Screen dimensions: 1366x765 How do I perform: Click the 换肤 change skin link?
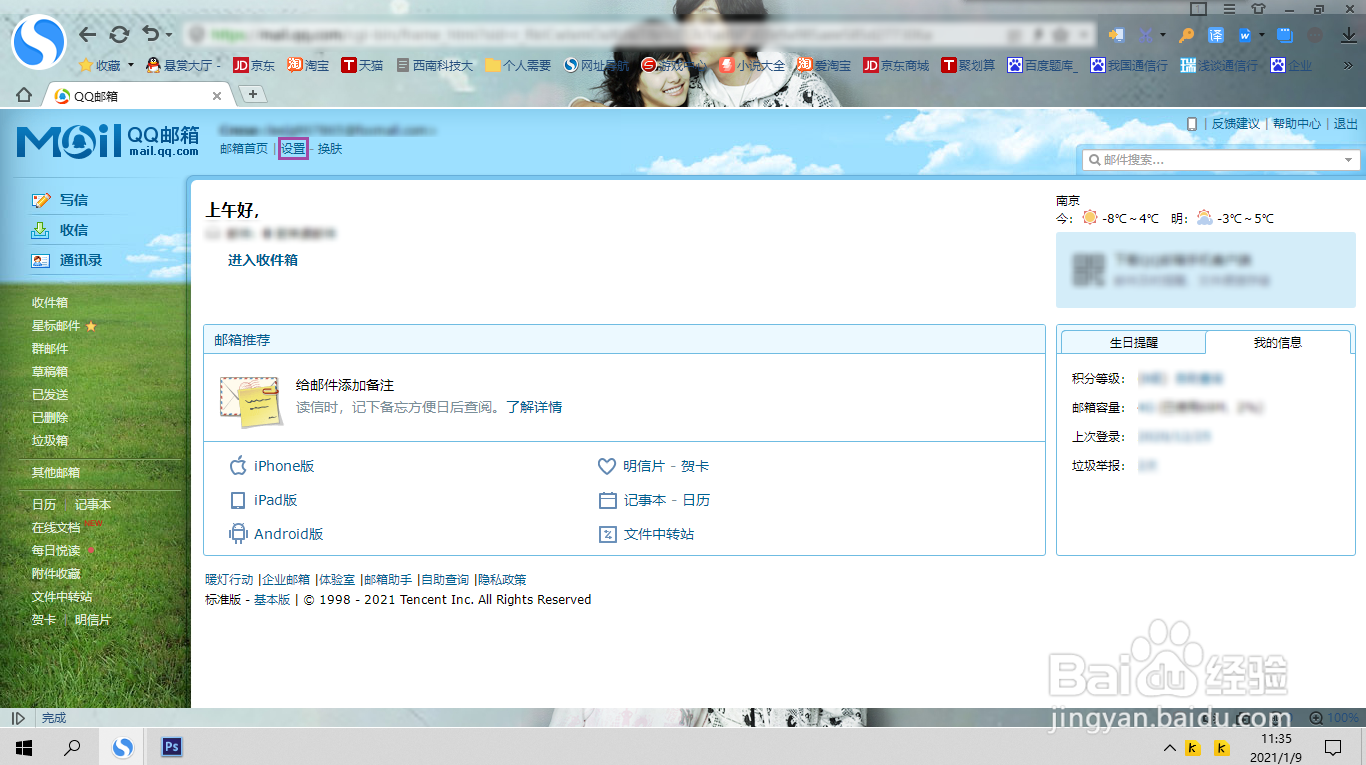click(330, 149)
